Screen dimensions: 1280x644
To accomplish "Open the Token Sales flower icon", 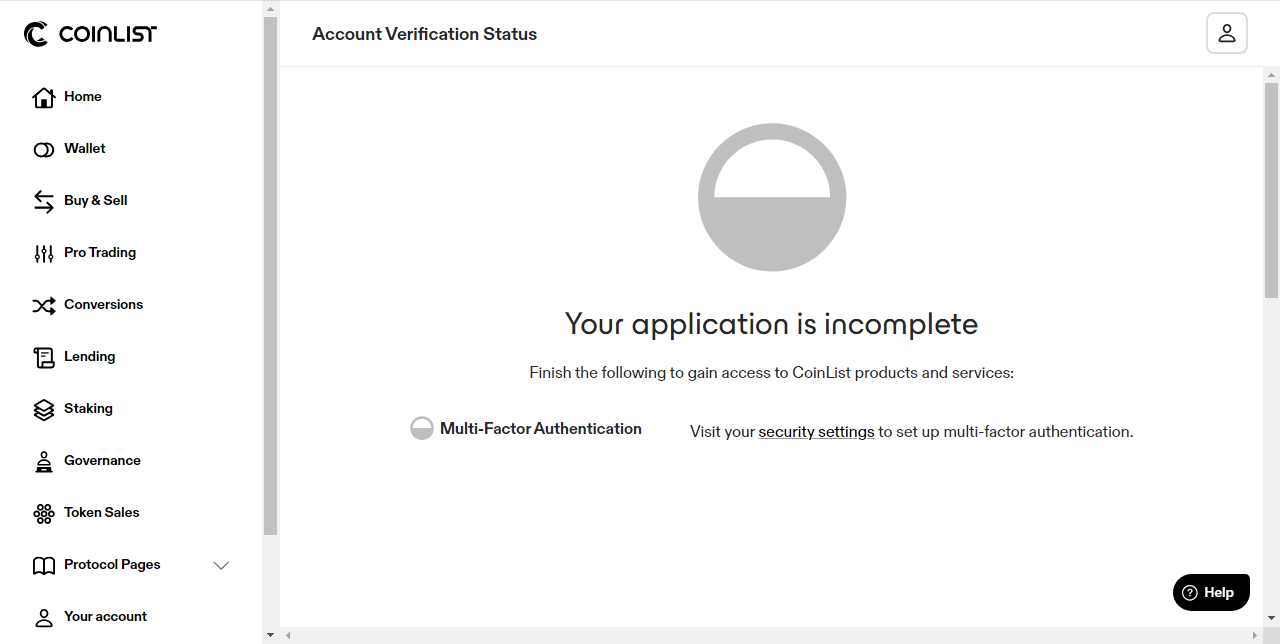I will [x=44, y=513].
